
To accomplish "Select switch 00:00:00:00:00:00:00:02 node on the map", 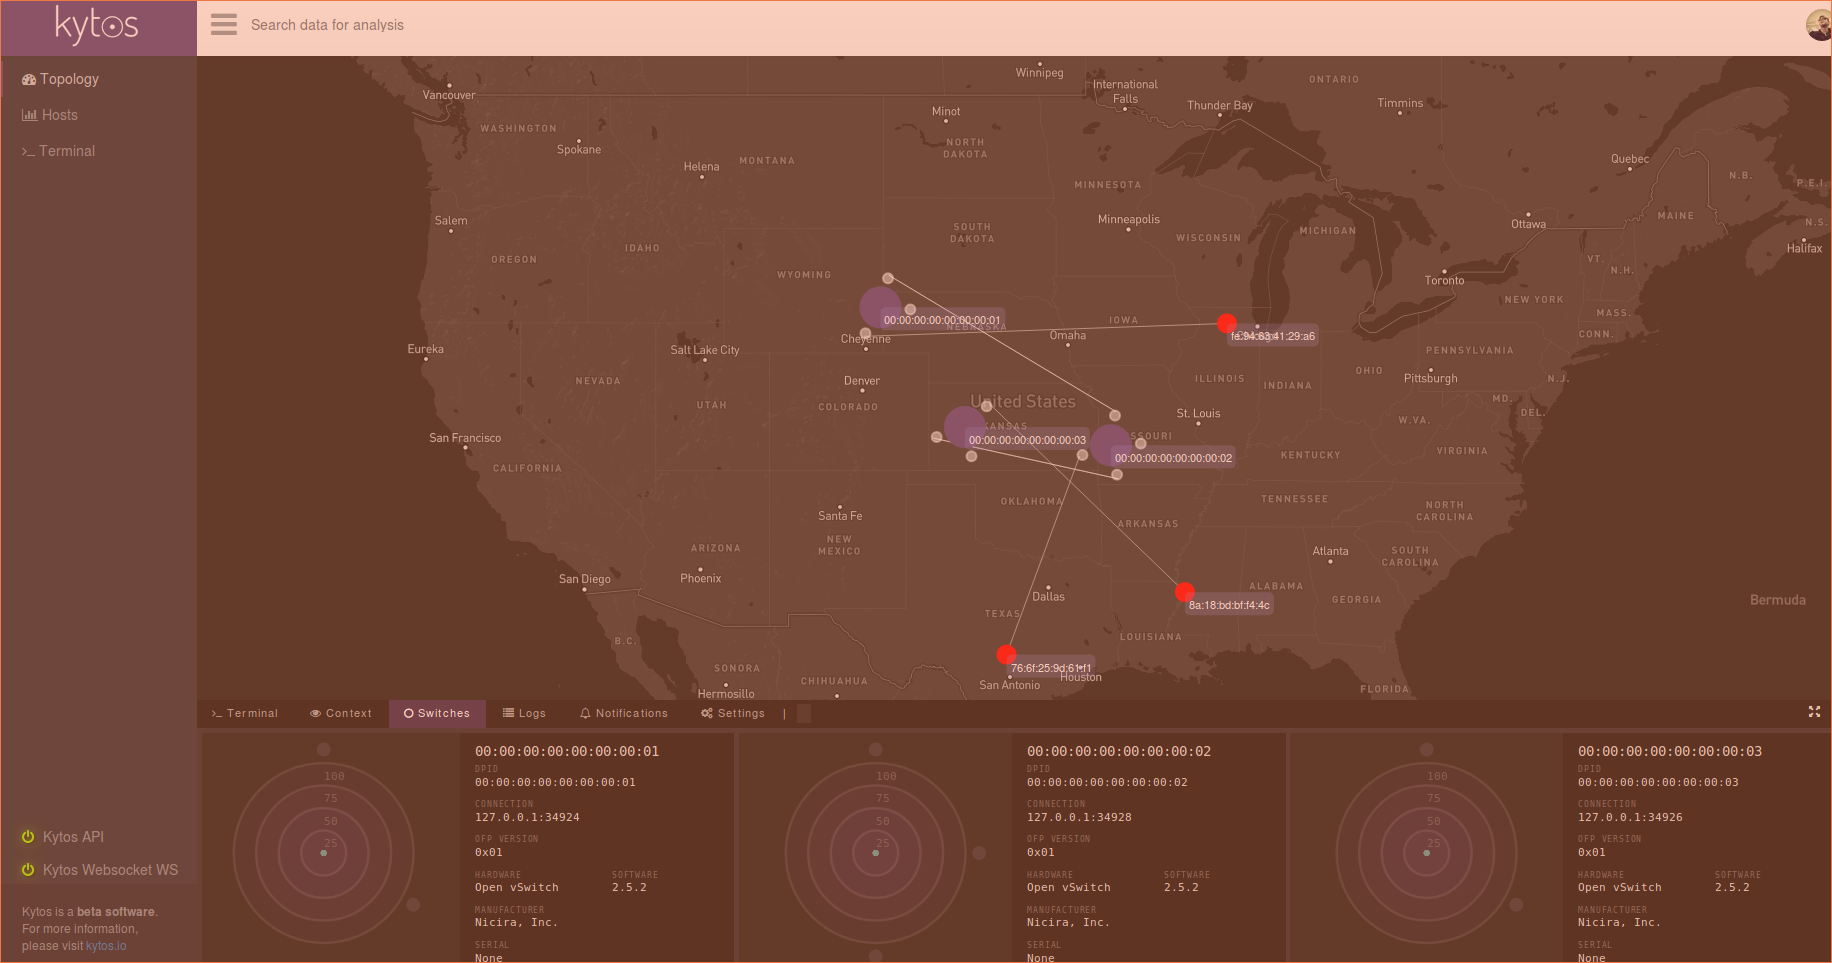I will click(x=1111, y=445).
